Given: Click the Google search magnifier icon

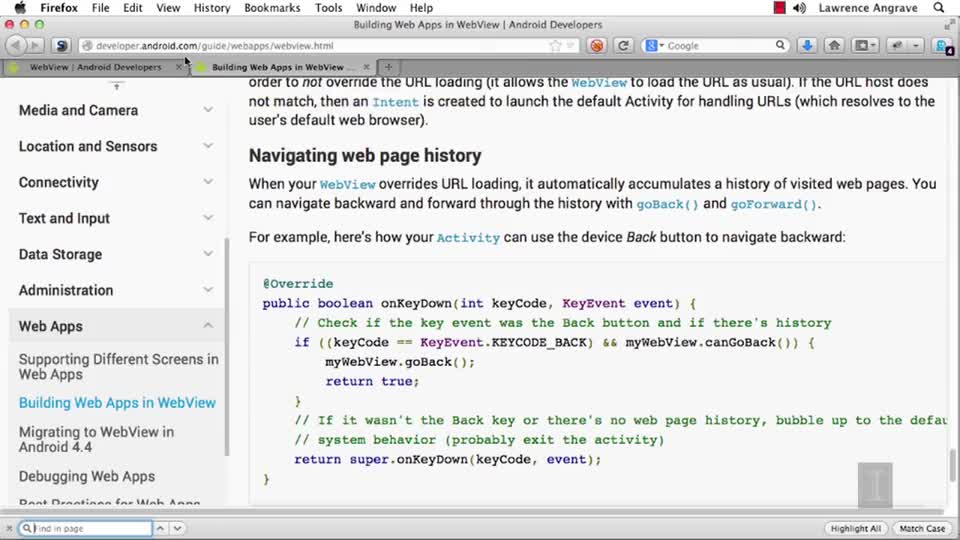Looking at the screenshot, I should pos(780,45).
